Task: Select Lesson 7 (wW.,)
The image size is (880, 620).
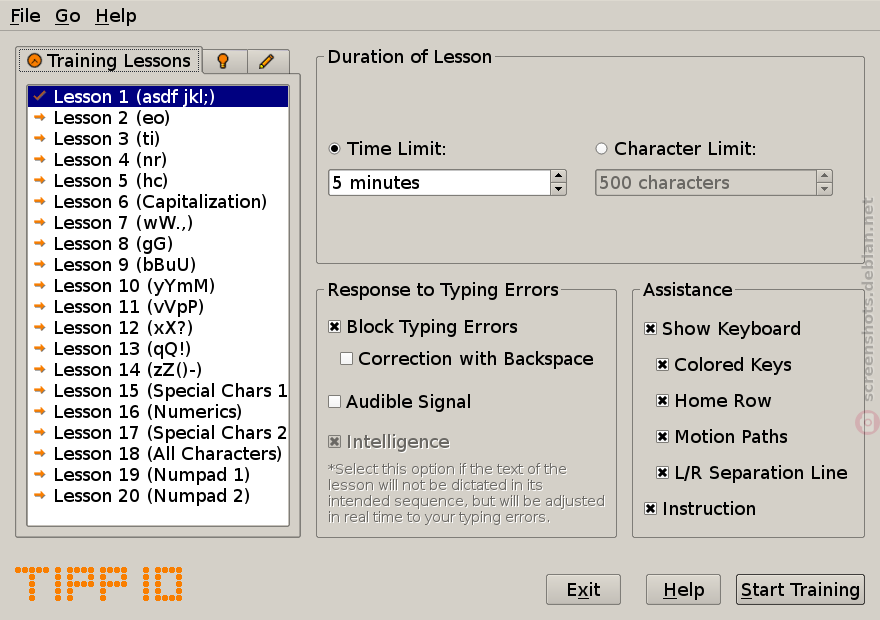Action: (x=158, y=223)
